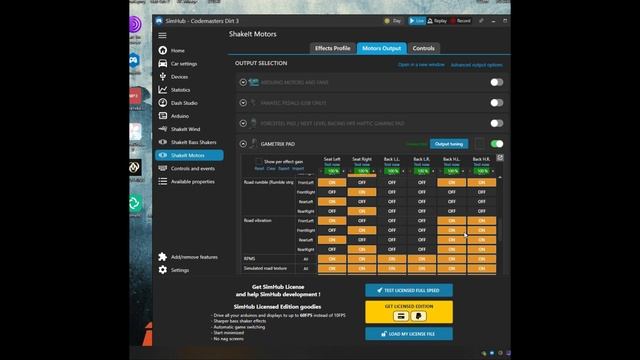Select the ShakeIt Motors sidebar icon

point(162,155)
